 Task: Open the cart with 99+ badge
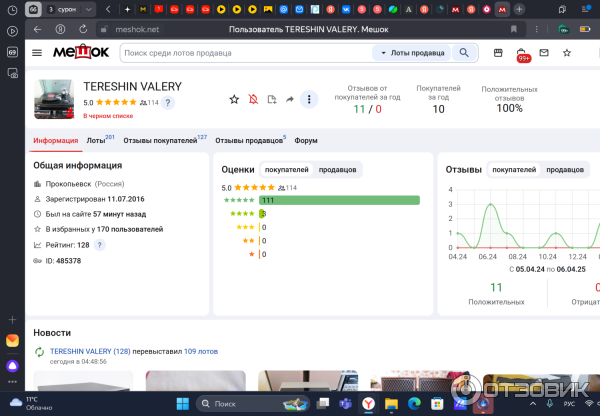click(x=521, y=53)
